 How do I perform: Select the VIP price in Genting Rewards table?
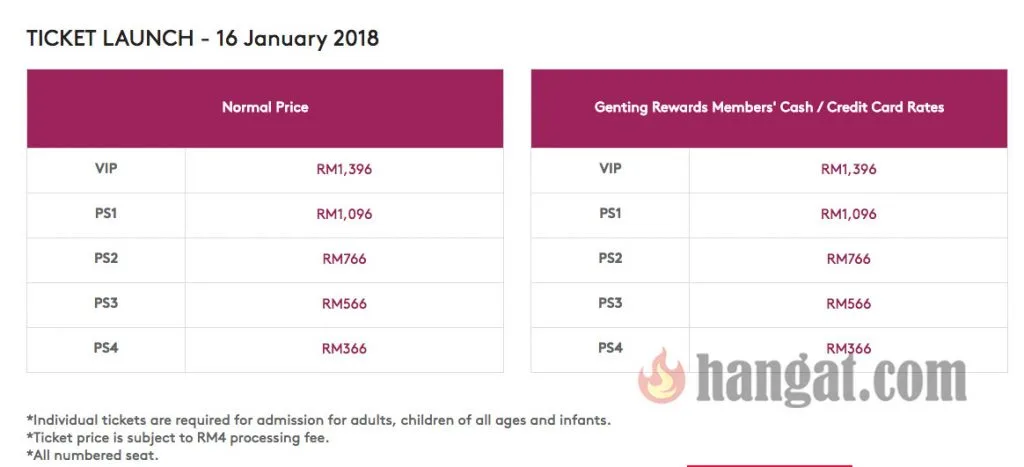coord(848,169)
